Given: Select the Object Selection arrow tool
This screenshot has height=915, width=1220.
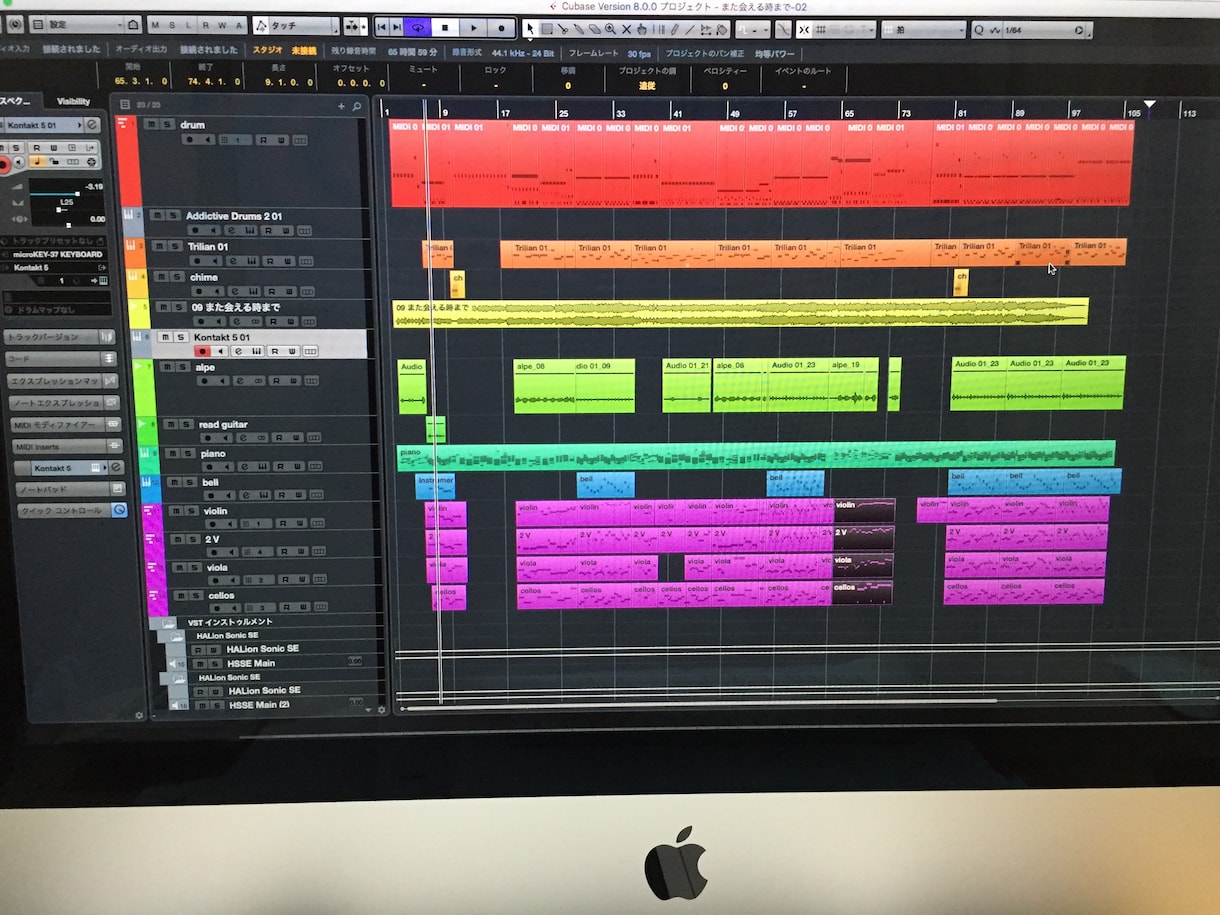Looking at the screenshot, I should click(530, 29).
